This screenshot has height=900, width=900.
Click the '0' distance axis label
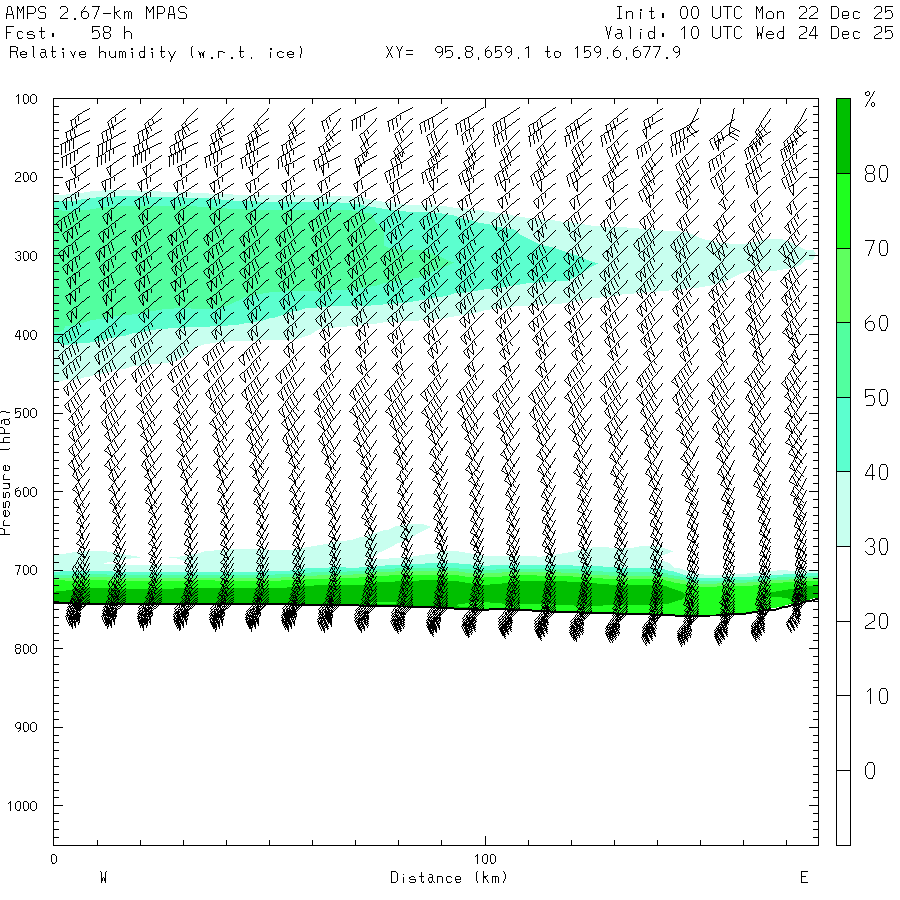point(54,859)
